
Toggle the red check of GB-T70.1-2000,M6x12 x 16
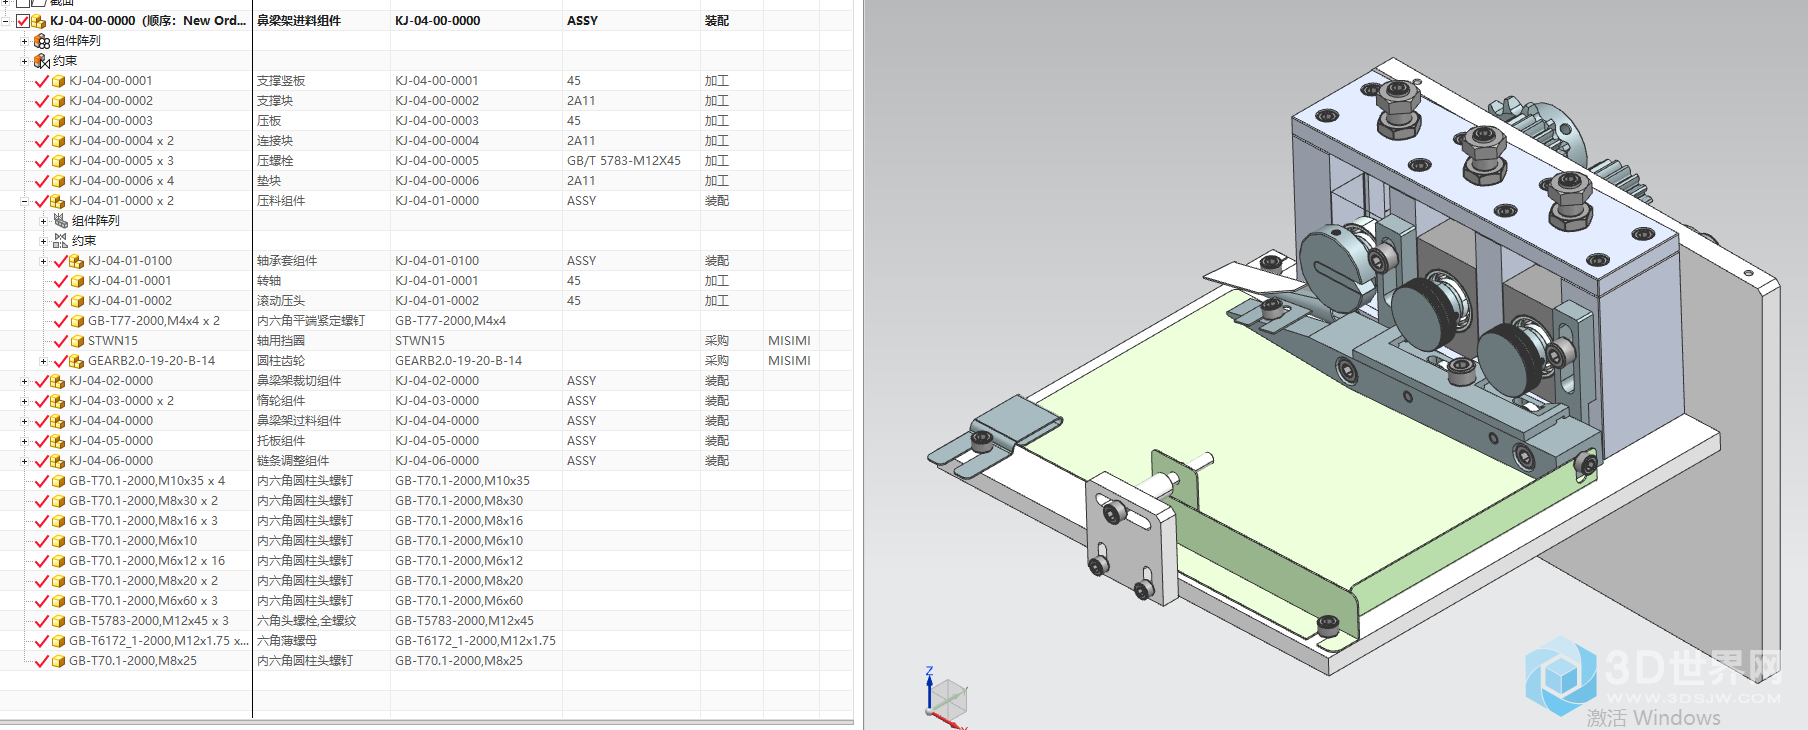tap(42, 561)
